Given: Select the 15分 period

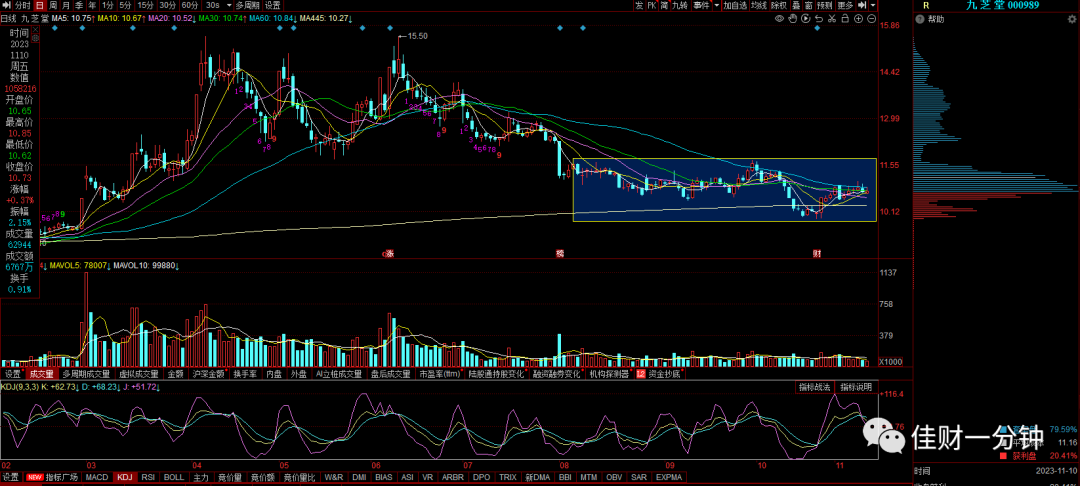Looking at the screenshot, I should 145,5.
